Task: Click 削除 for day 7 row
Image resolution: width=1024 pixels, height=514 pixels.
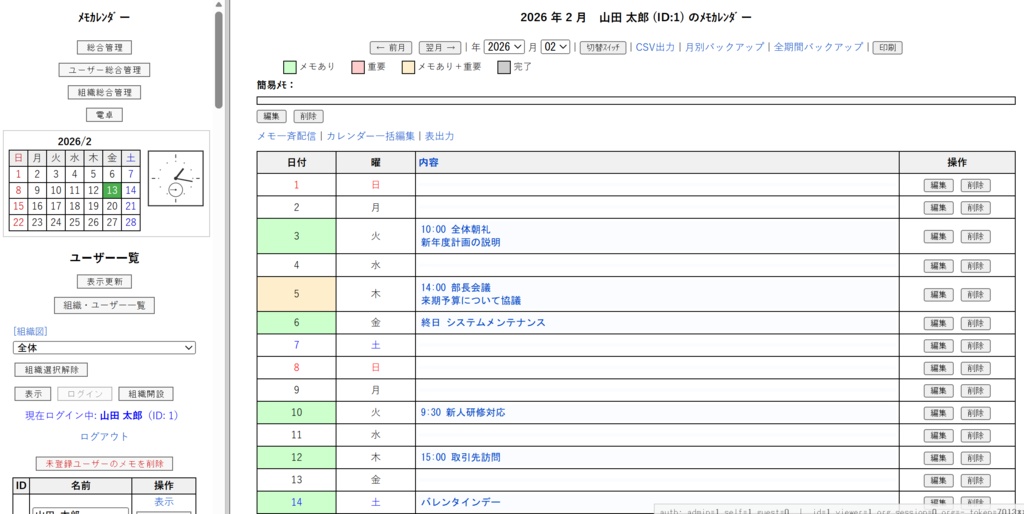Action: (x=976, y=345)
